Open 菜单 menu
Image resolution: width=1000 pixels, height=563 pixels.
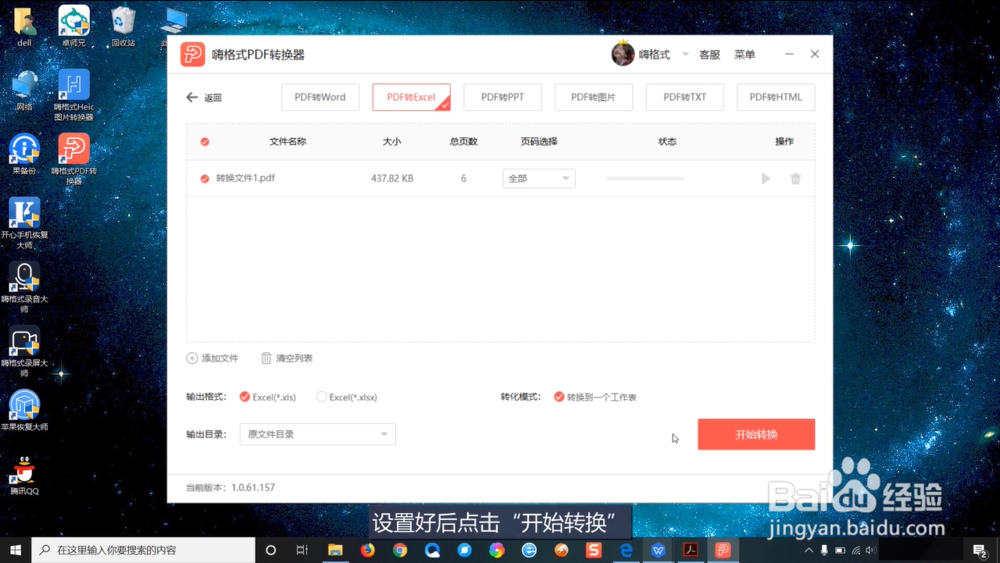744,55
